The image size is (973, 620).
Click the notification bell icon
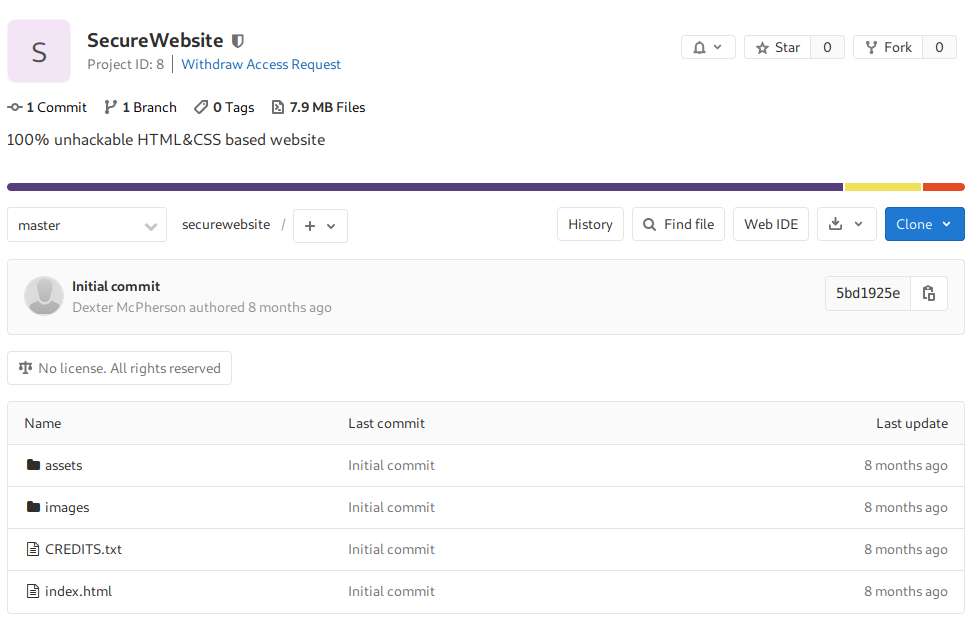[699, 48]
